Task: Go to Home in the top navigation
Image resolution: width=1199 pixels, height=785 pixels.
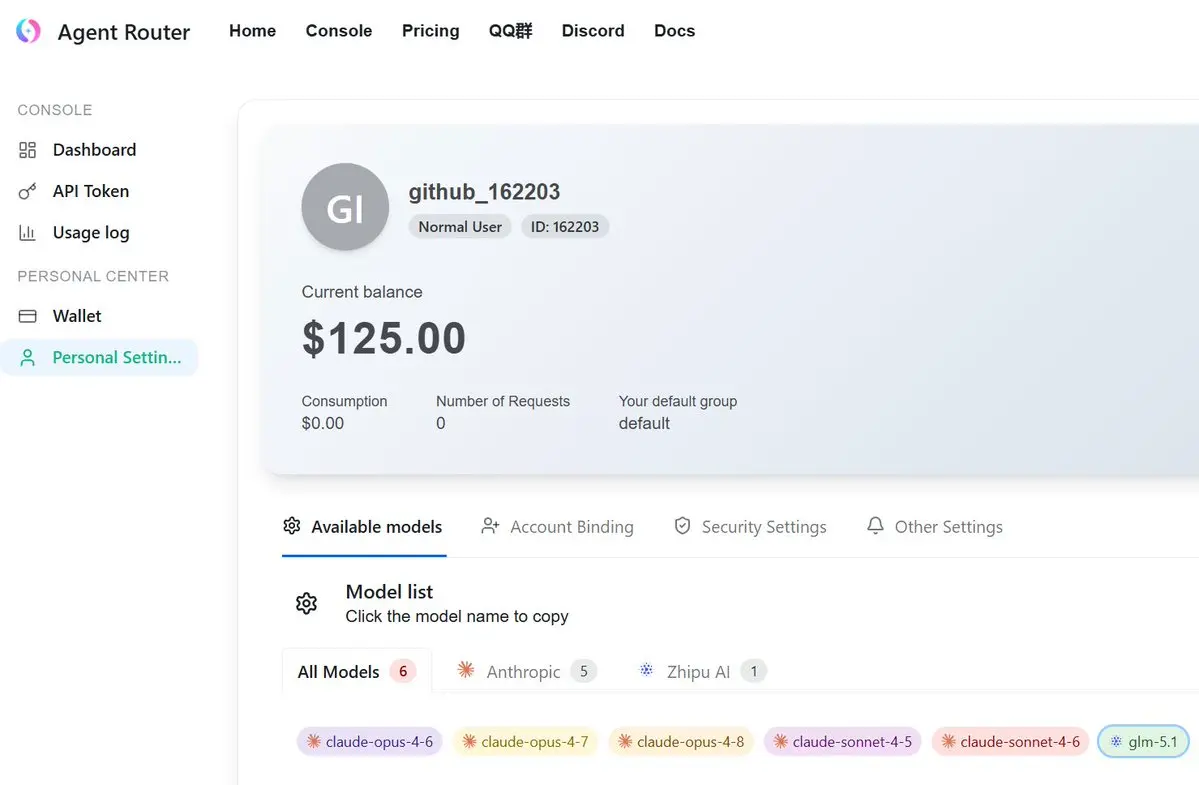Action: (x=252, y=31)
